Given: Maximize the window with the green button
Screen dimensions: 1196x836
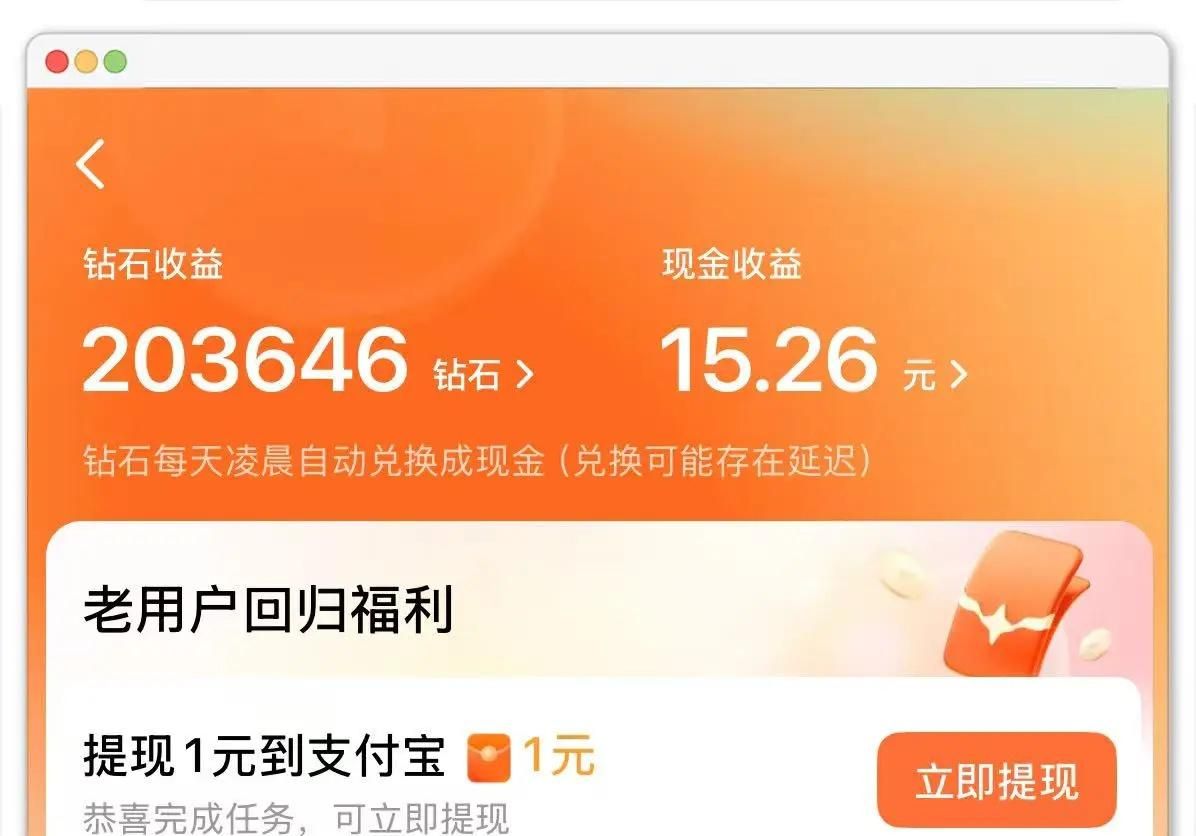Looking at the screenshot, I should [x=115, y=61].
